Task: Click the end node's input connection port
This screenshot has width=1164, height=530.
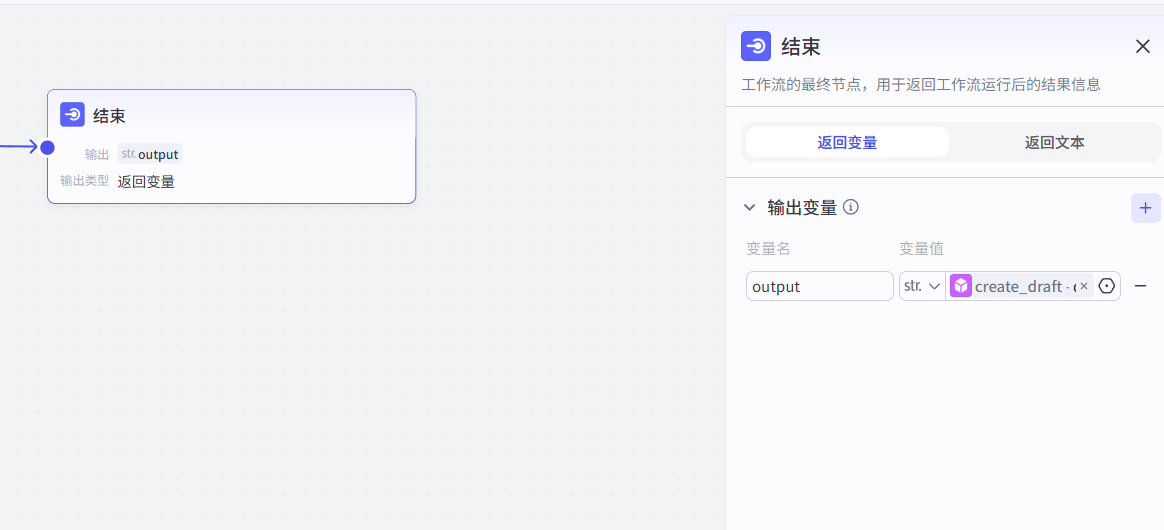Action: [x=47, y=148]
